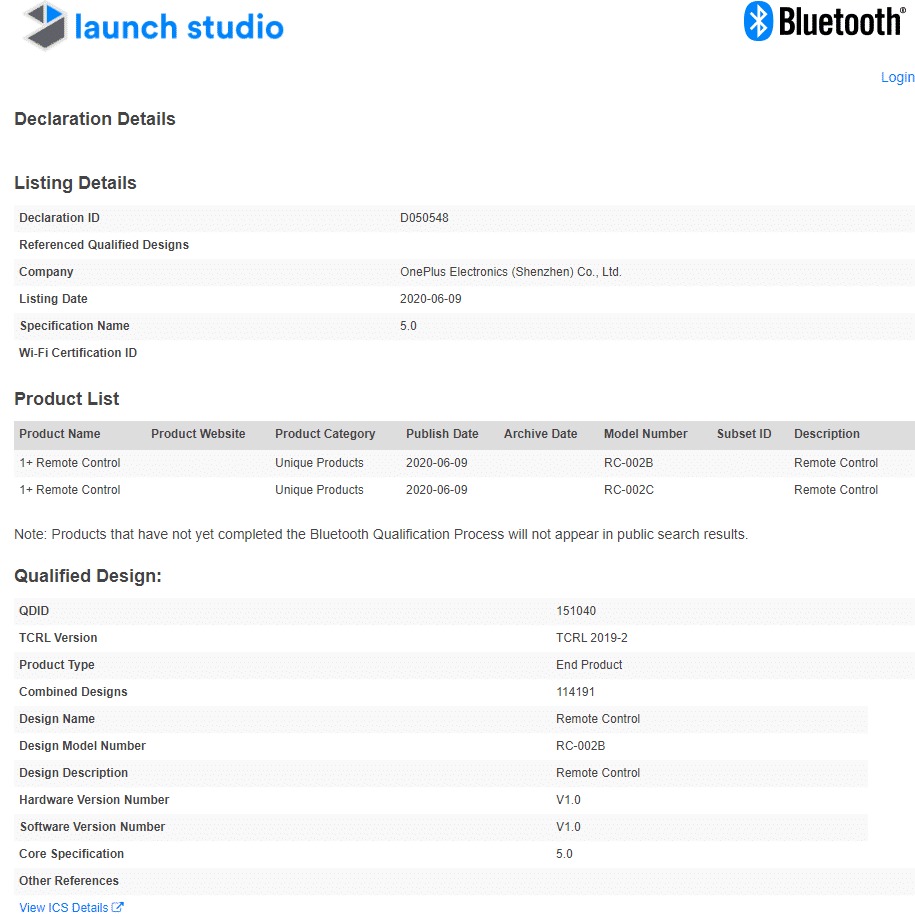The height and width of the screenshot is (917, 915).
Task: Click the launch studio cube logo icon
Action: click(46, 27)
